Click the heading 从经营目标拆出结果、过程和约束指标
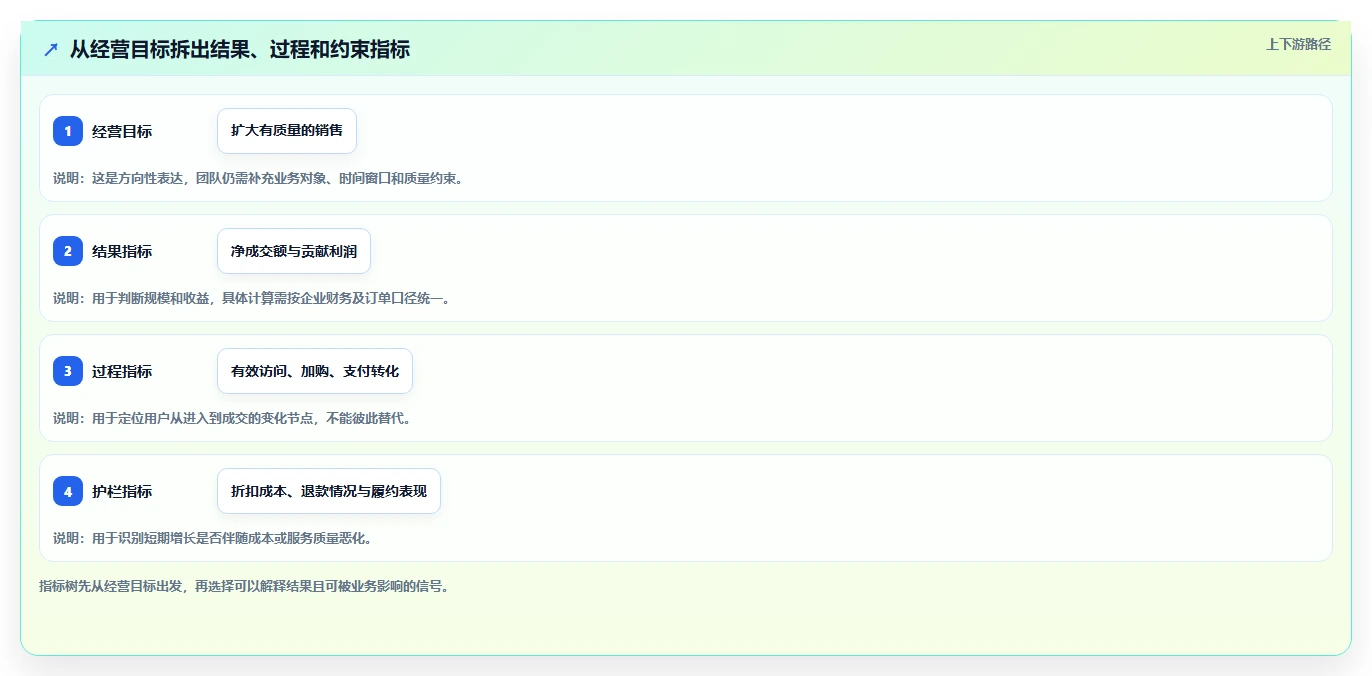This screenshot has width=1372, height=676. tap(240, 49)
